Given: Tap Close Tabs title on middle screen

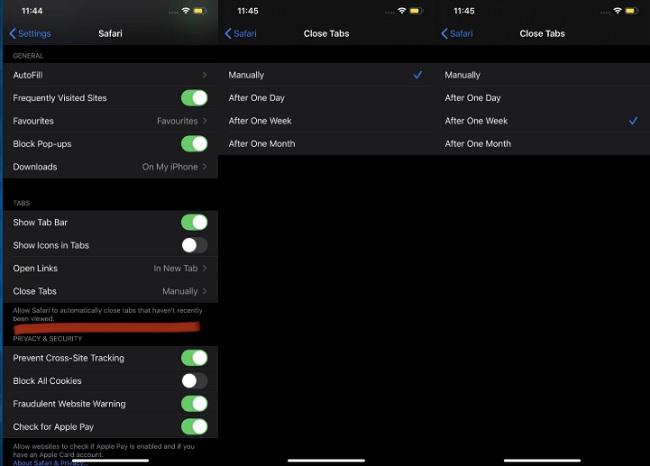Looking at the screenshot, I should click(326, 34).
